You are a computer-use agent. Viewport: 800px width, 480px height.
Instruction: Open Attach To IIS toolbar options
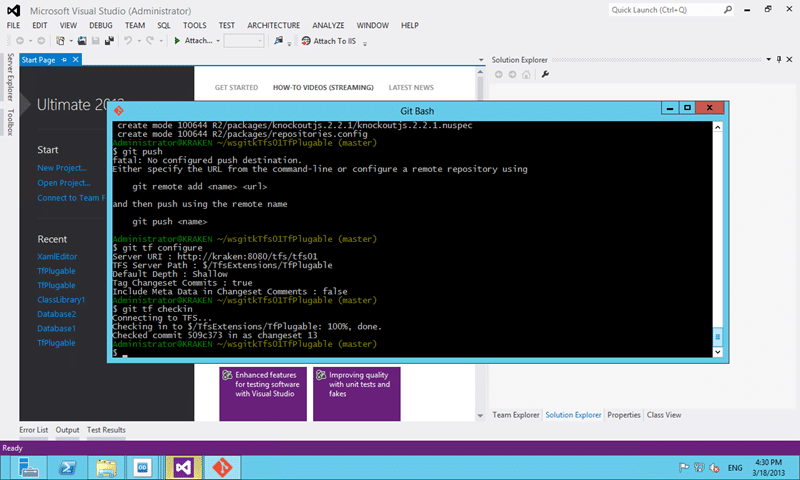click(x=365, y=43)
